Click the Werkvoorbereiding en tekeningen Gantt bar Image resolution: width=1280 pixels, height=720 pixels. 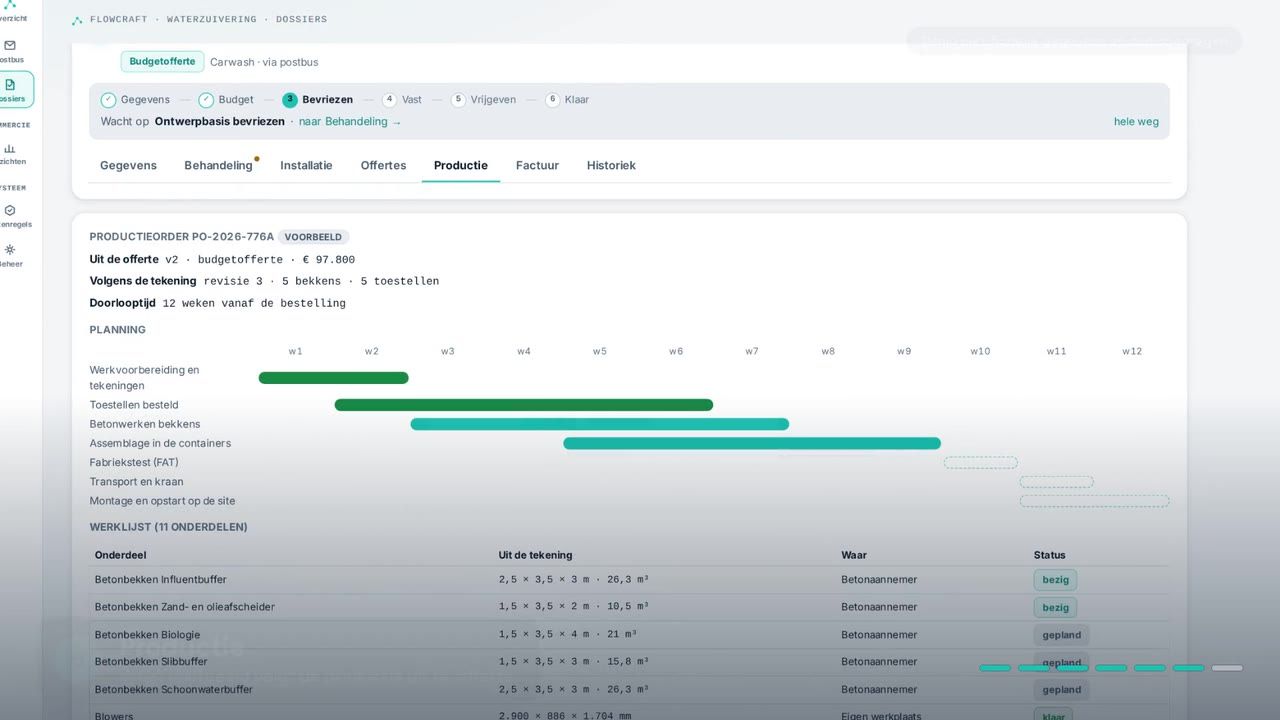point(333,378)
